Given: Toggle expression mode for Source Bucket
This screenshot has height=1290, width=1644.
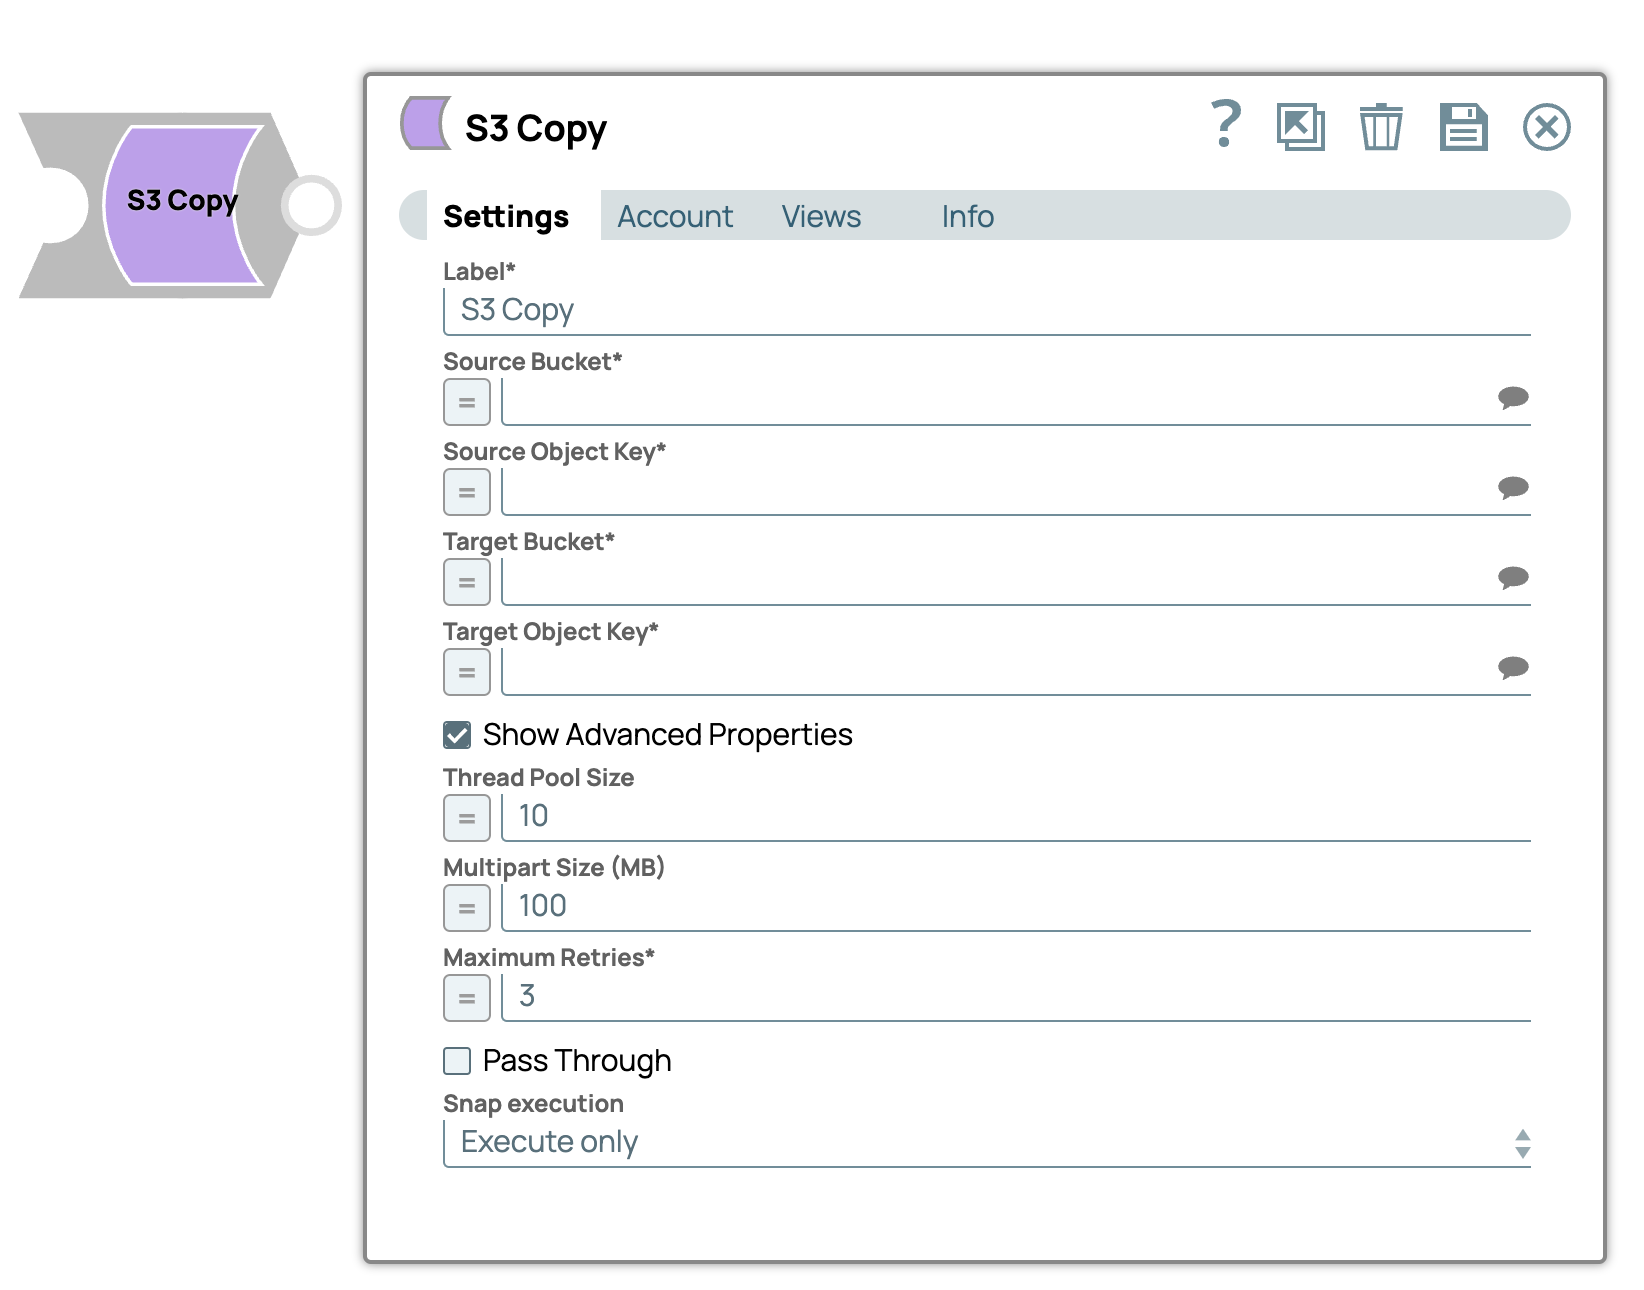Looking at the screenshot, I should click(x=466, y=403).
